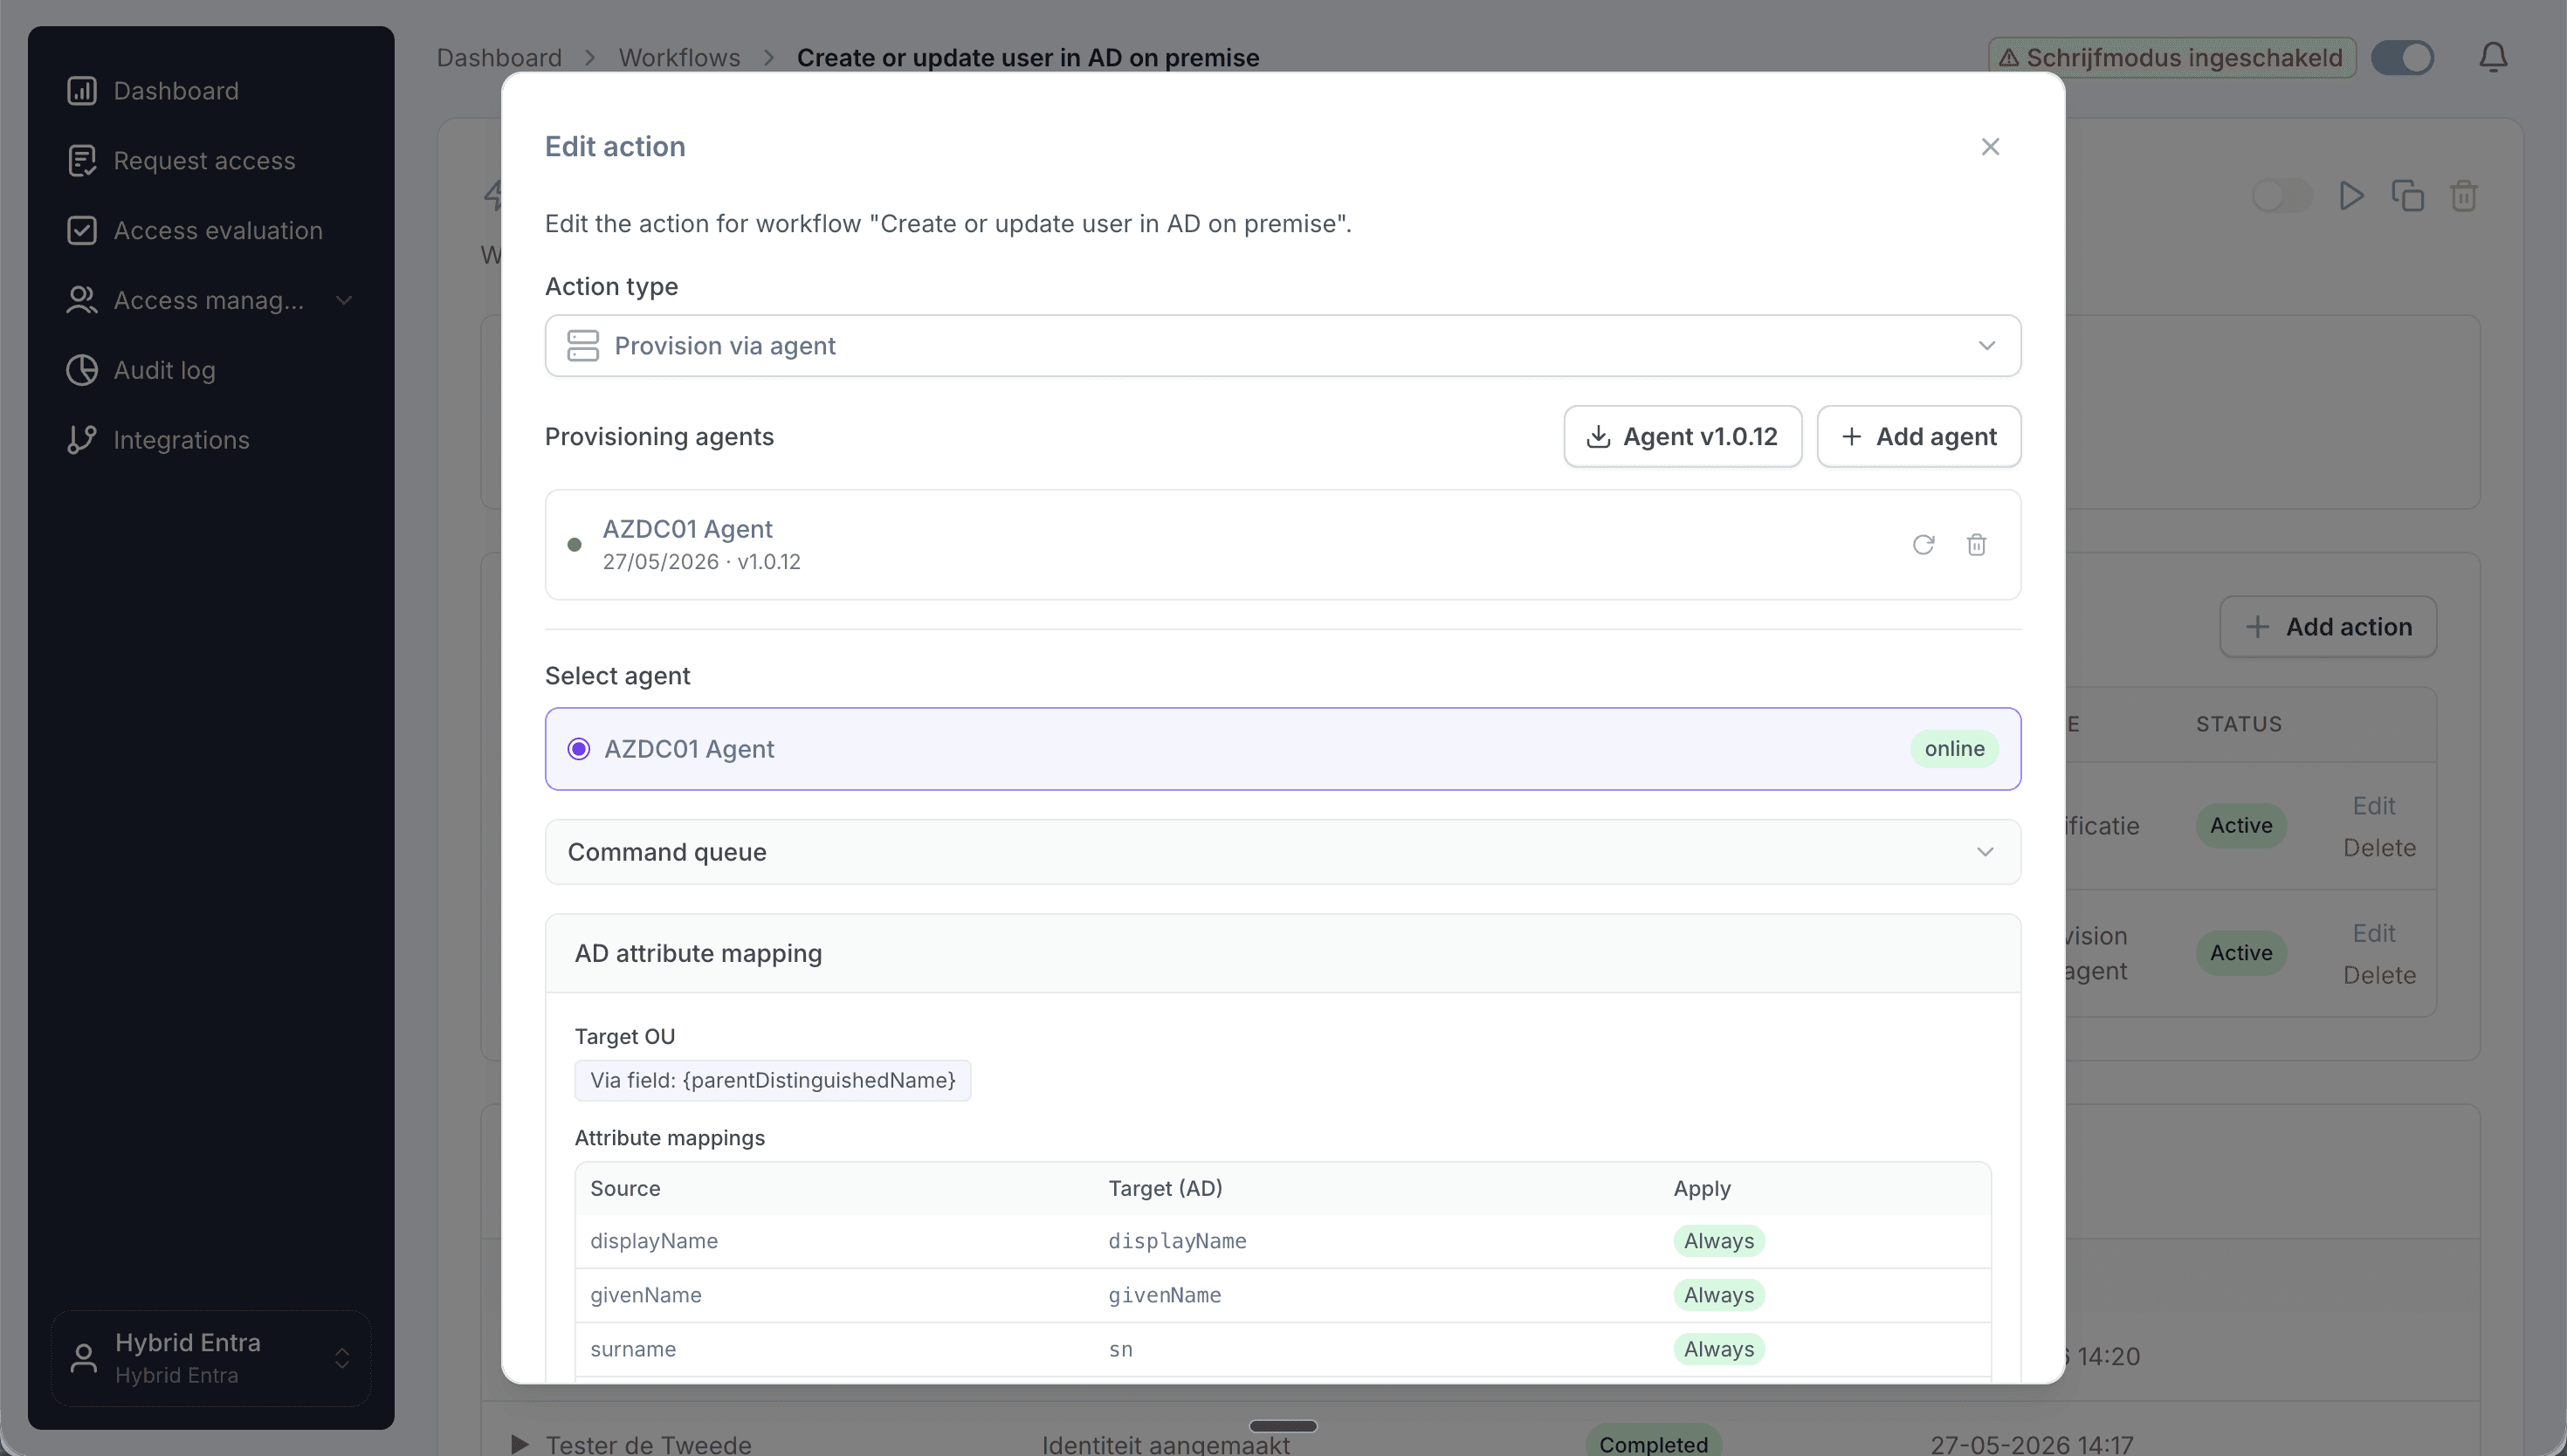Open the Hybrid Entra account switcher

211,1358
